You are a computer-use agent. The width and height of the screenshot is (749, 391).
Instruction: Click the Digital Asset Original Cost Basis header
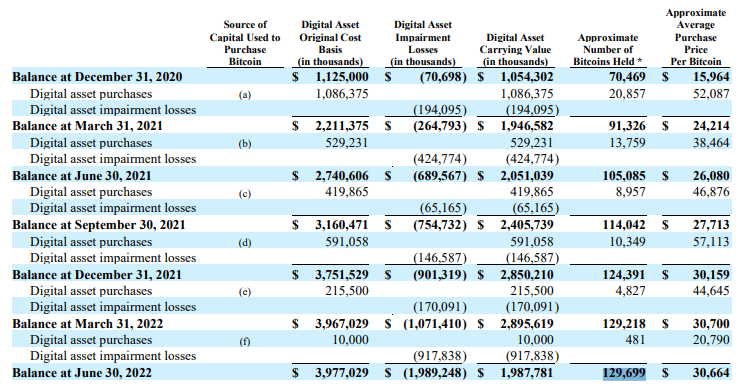click(x=330, y=43)
